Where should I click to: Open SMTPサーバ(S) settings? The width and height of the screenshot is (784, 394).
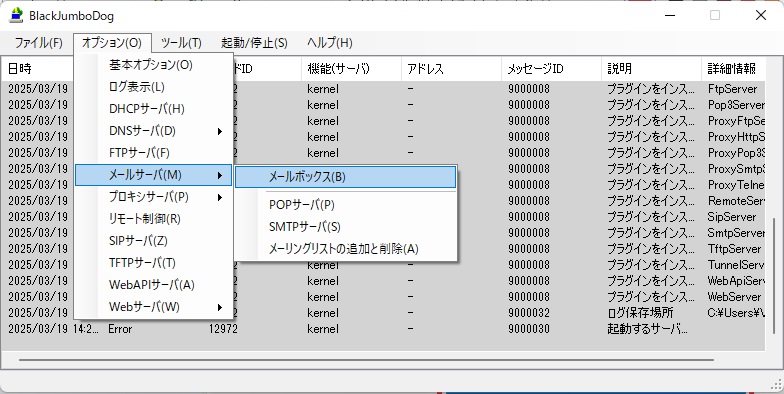[x=346, y=227]
